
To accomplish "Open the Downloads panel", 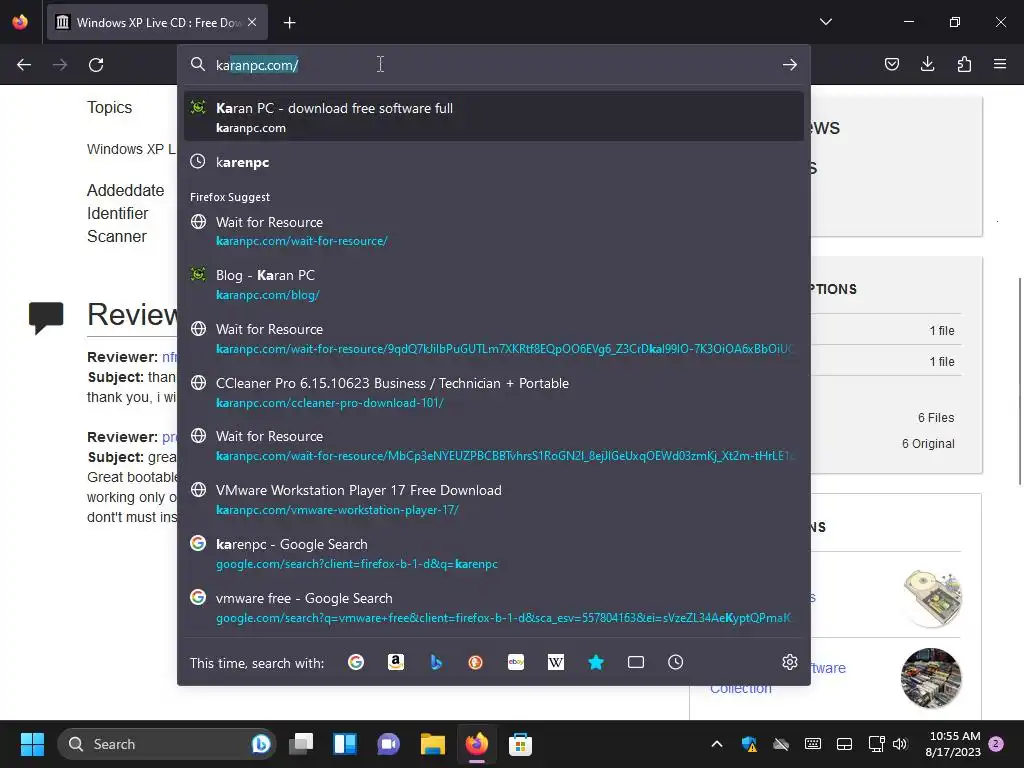I will (927, 64).
